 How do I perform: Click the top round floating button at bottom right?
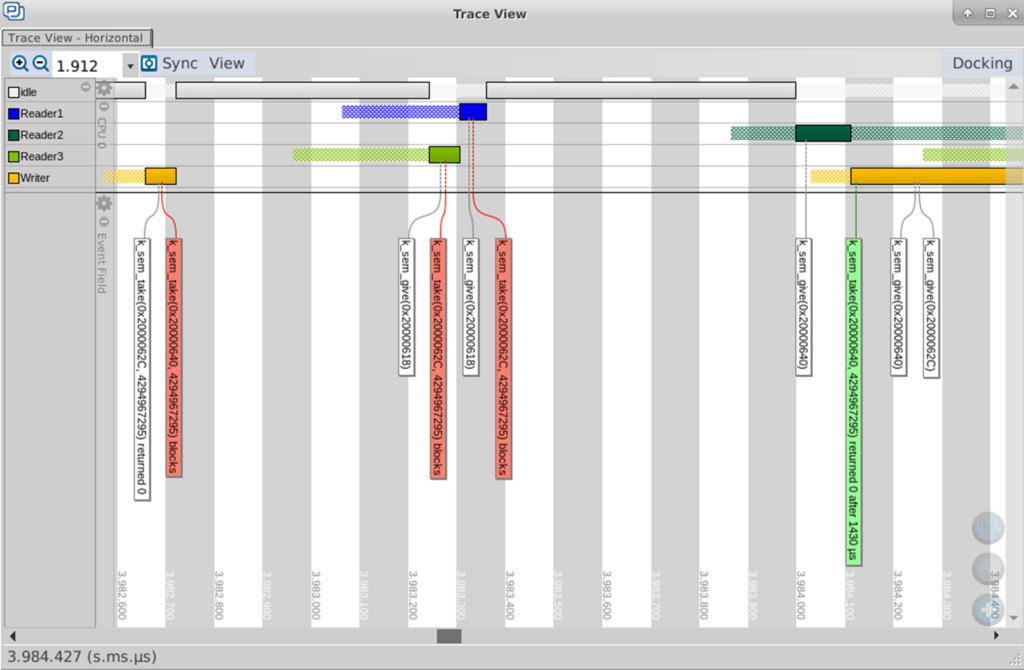[987, 527]
